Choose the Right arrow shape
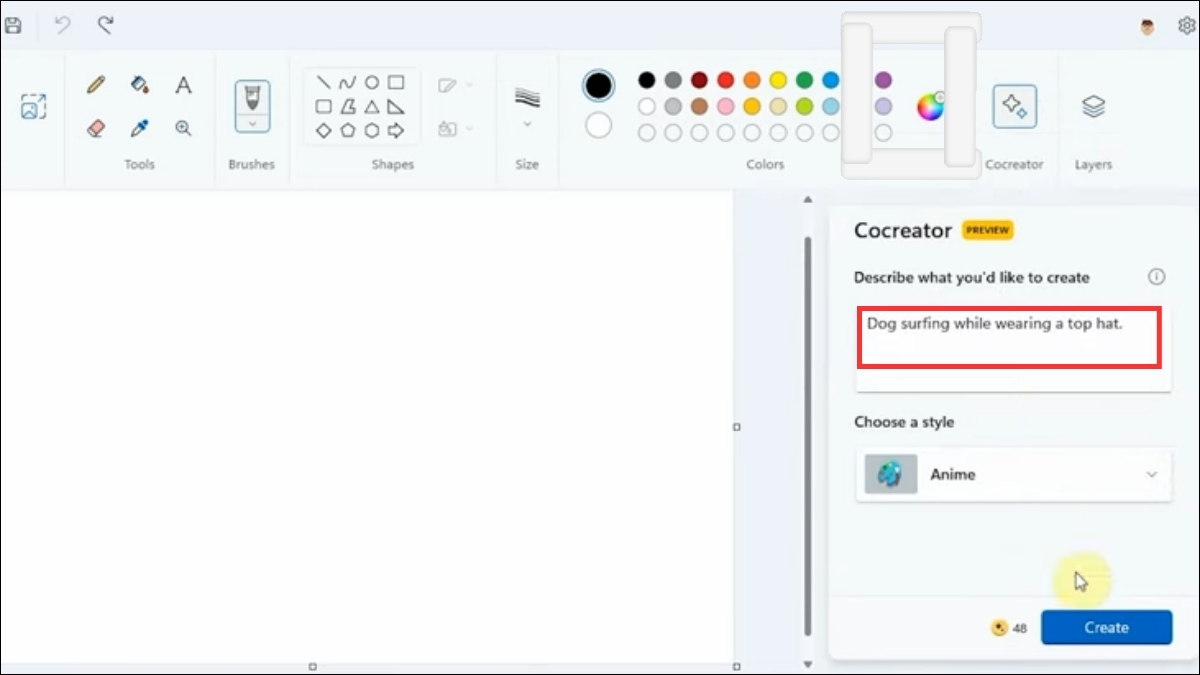Screen dimensions: 1200x675 pyautogui.click(x=396, y=130)
